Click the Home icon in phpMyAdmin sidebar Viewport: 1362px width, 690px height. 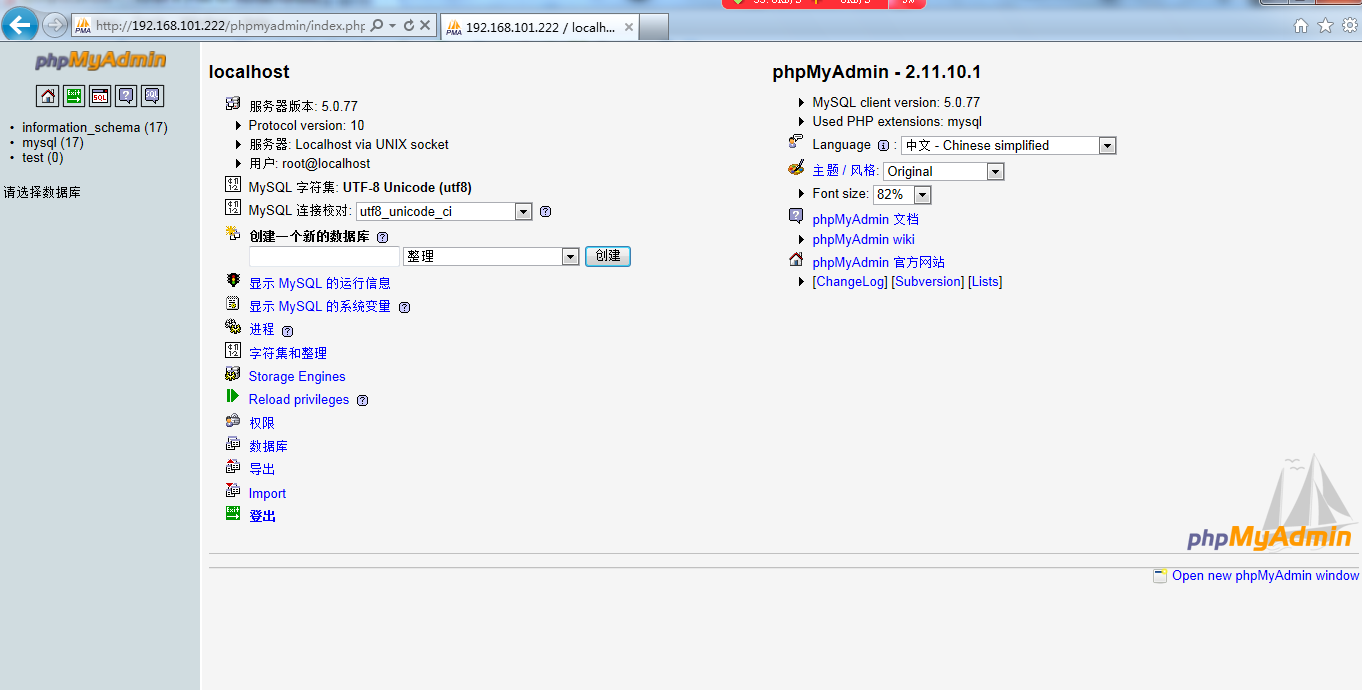[47, 96]
